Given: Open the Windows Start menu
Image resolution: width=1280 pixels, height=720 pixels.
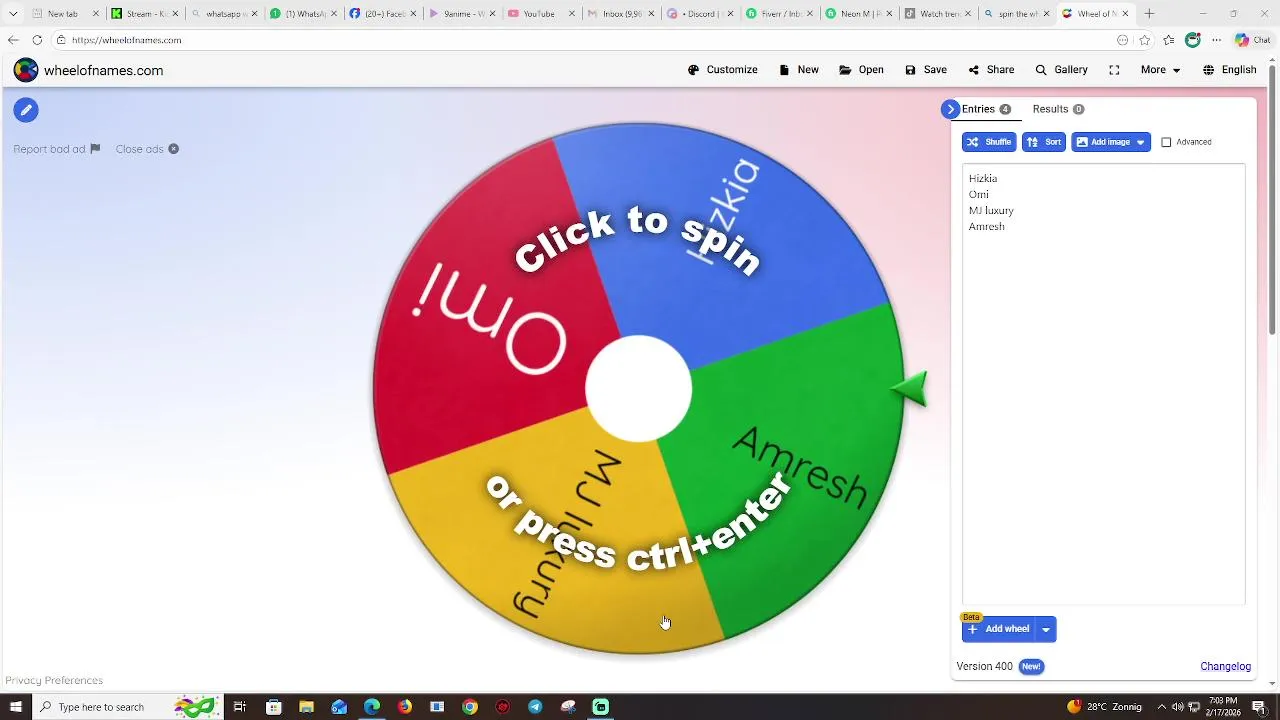Looking at the screenshot, I should click(15, 707).
